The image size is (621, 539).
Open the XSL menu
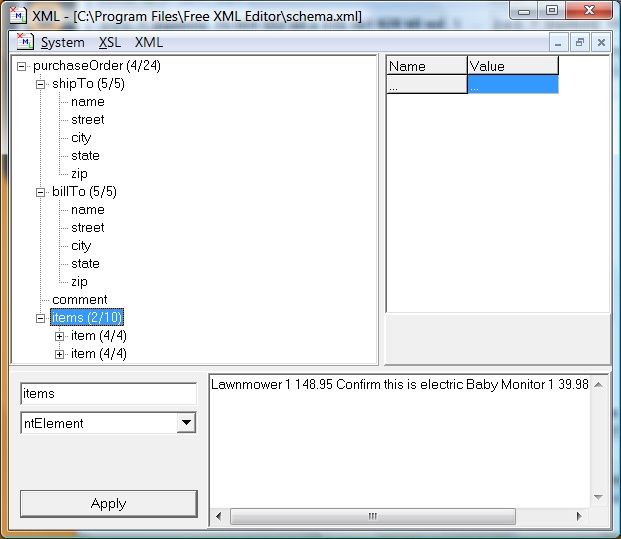click(110, 42)
